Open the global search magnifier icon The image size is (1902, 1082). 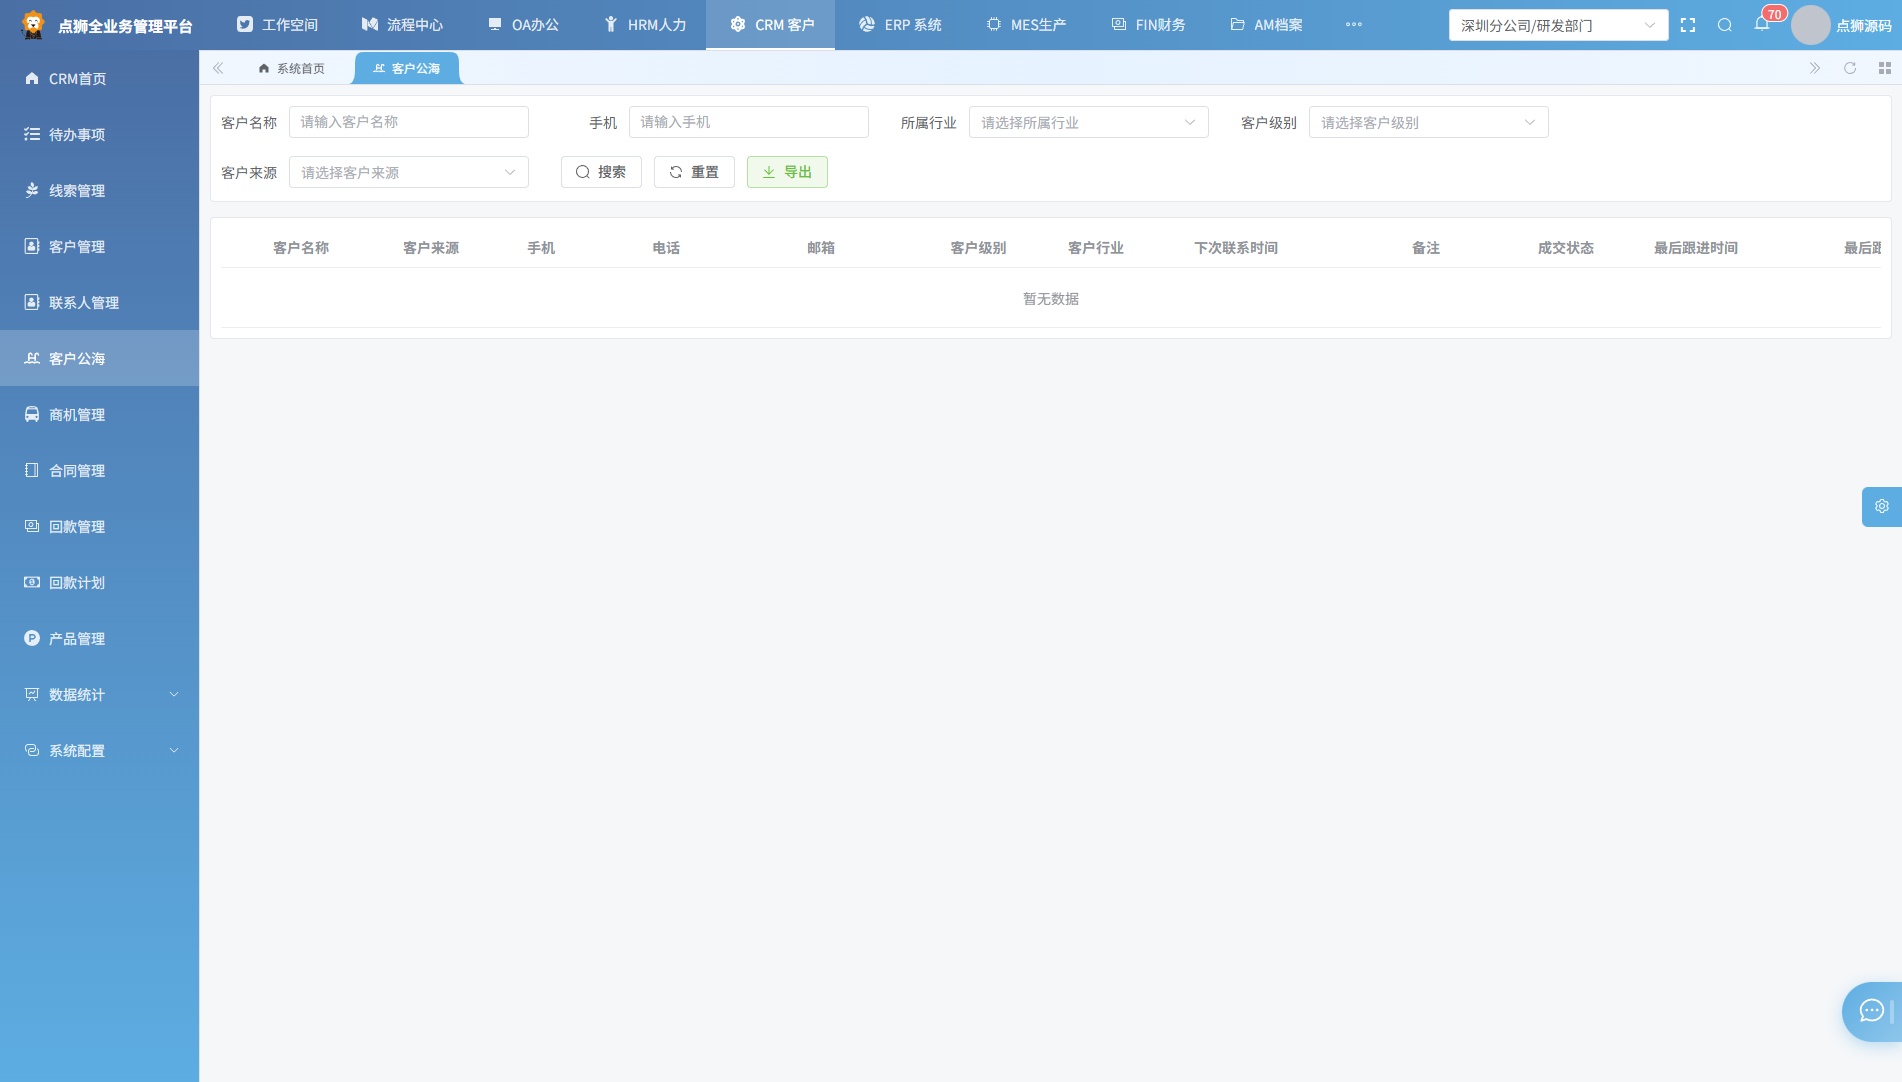point(1725,25)
